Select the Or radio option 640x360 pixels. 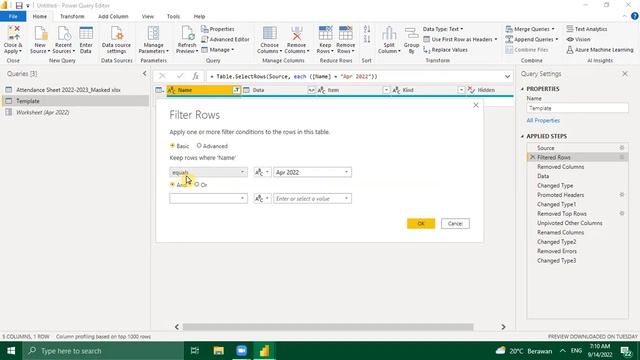tap(197, 184)
